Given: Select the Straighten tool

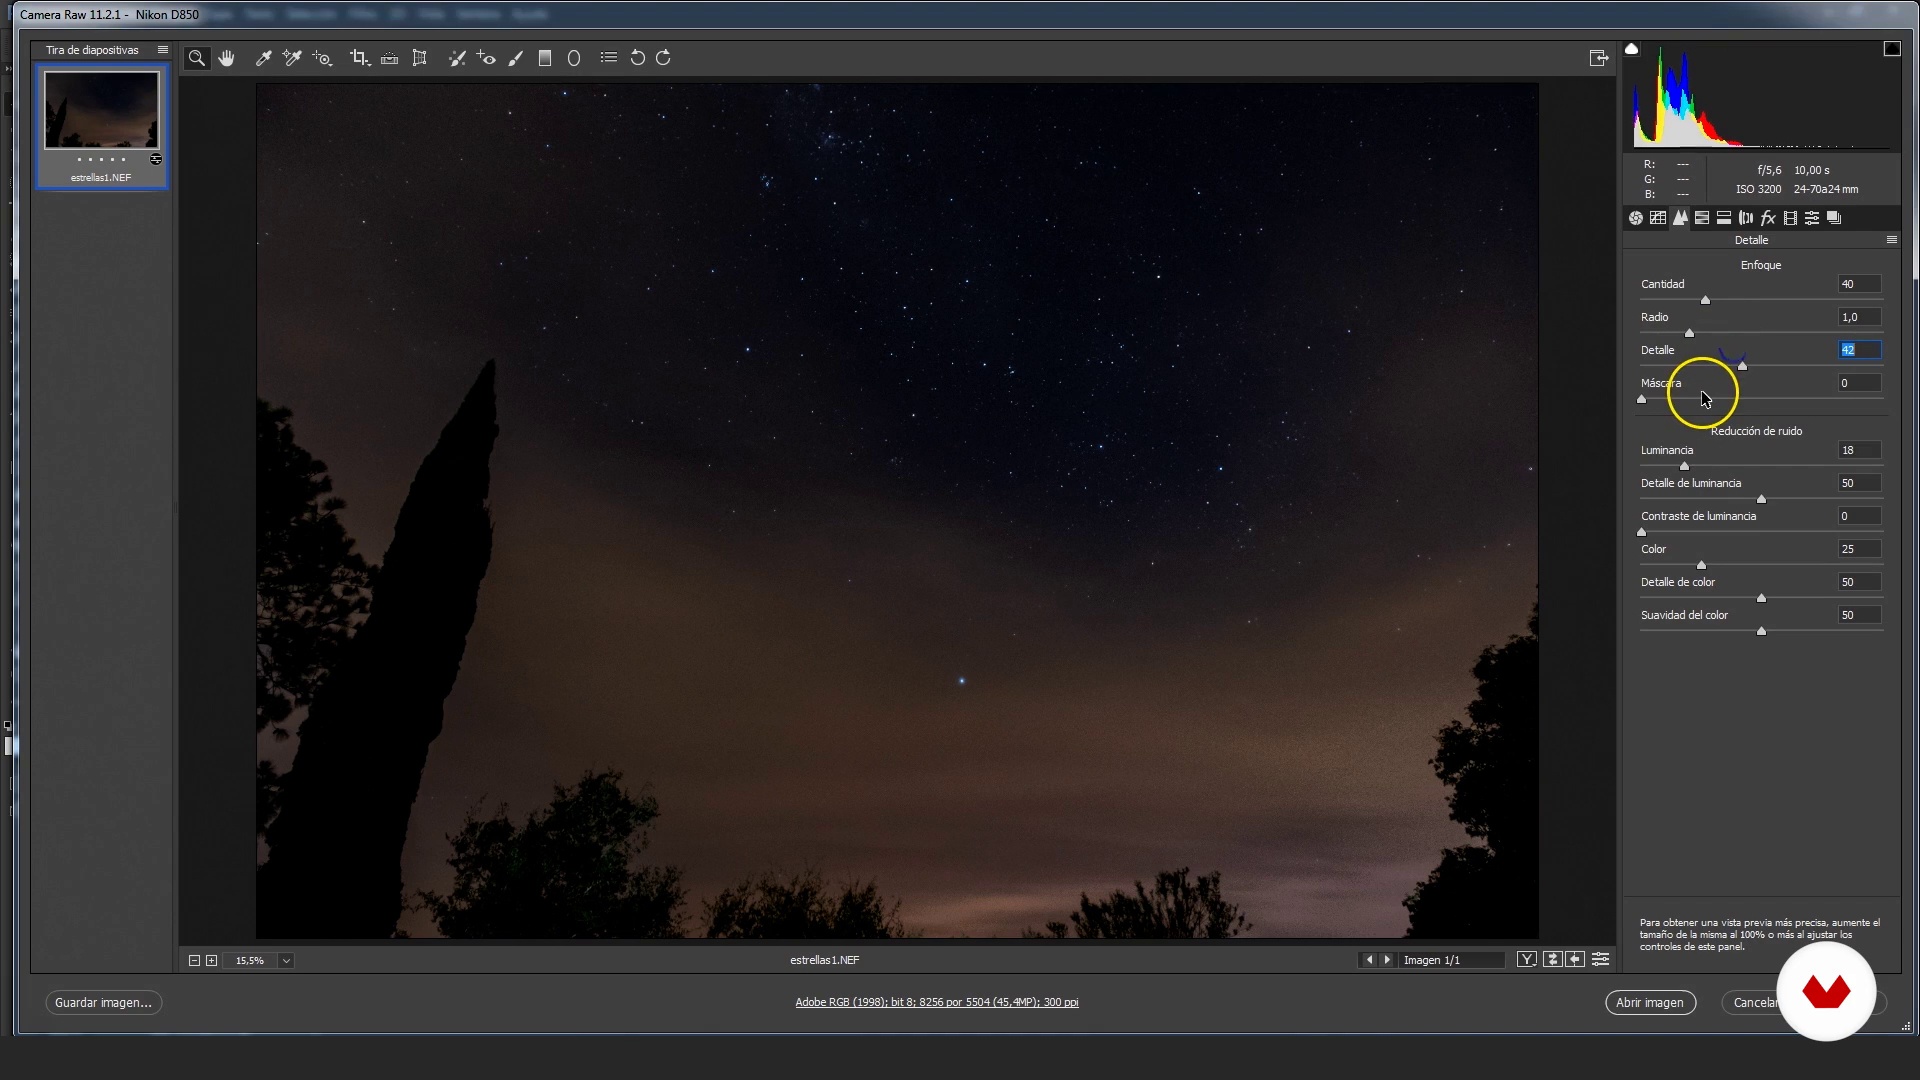Looking at the screenshot, I should [x=390, y=58].
